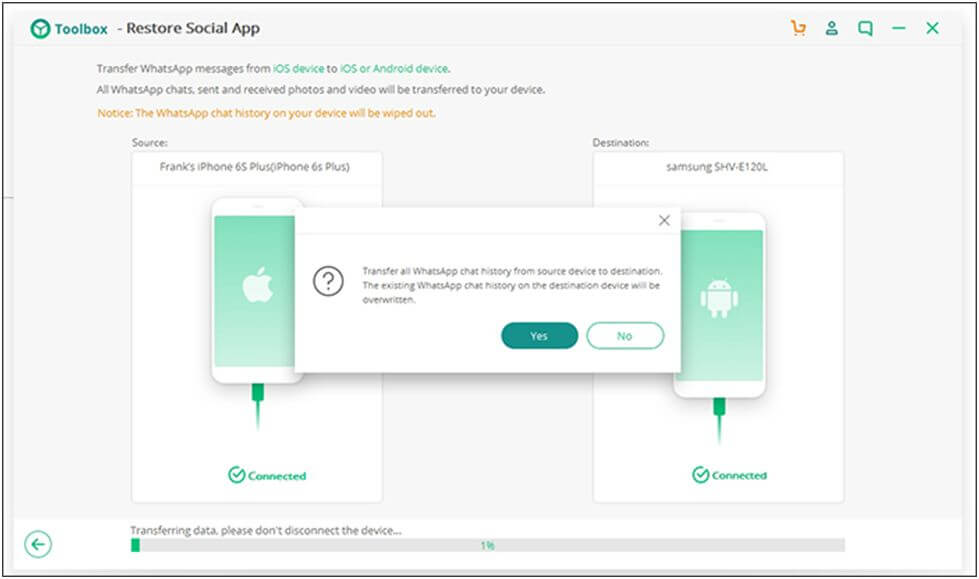The image size is (979, 579).
Task: Select the samsung SHV-E120L destination header
Action: [717, 167]
